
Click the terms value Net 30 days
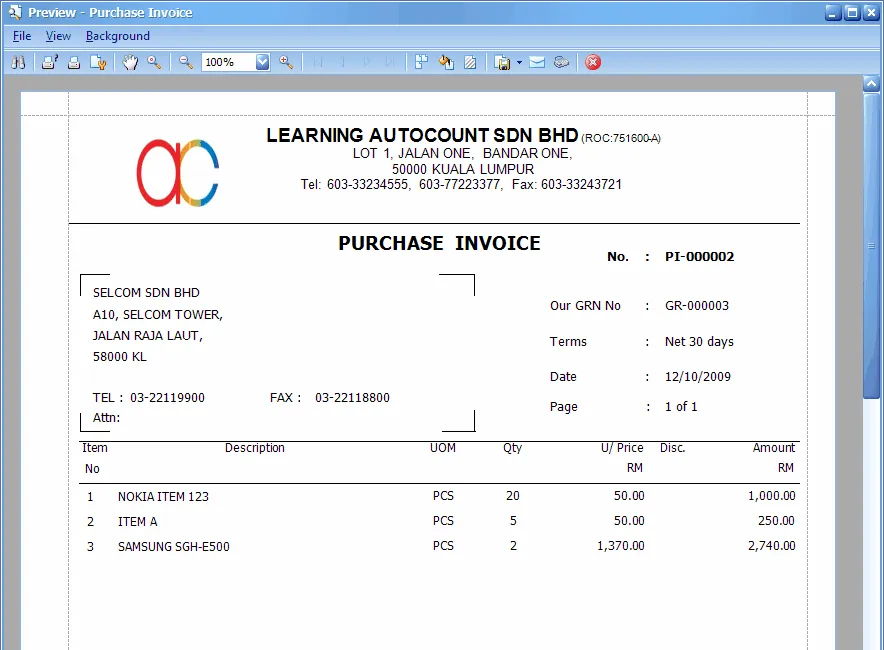tap(699, 342)
